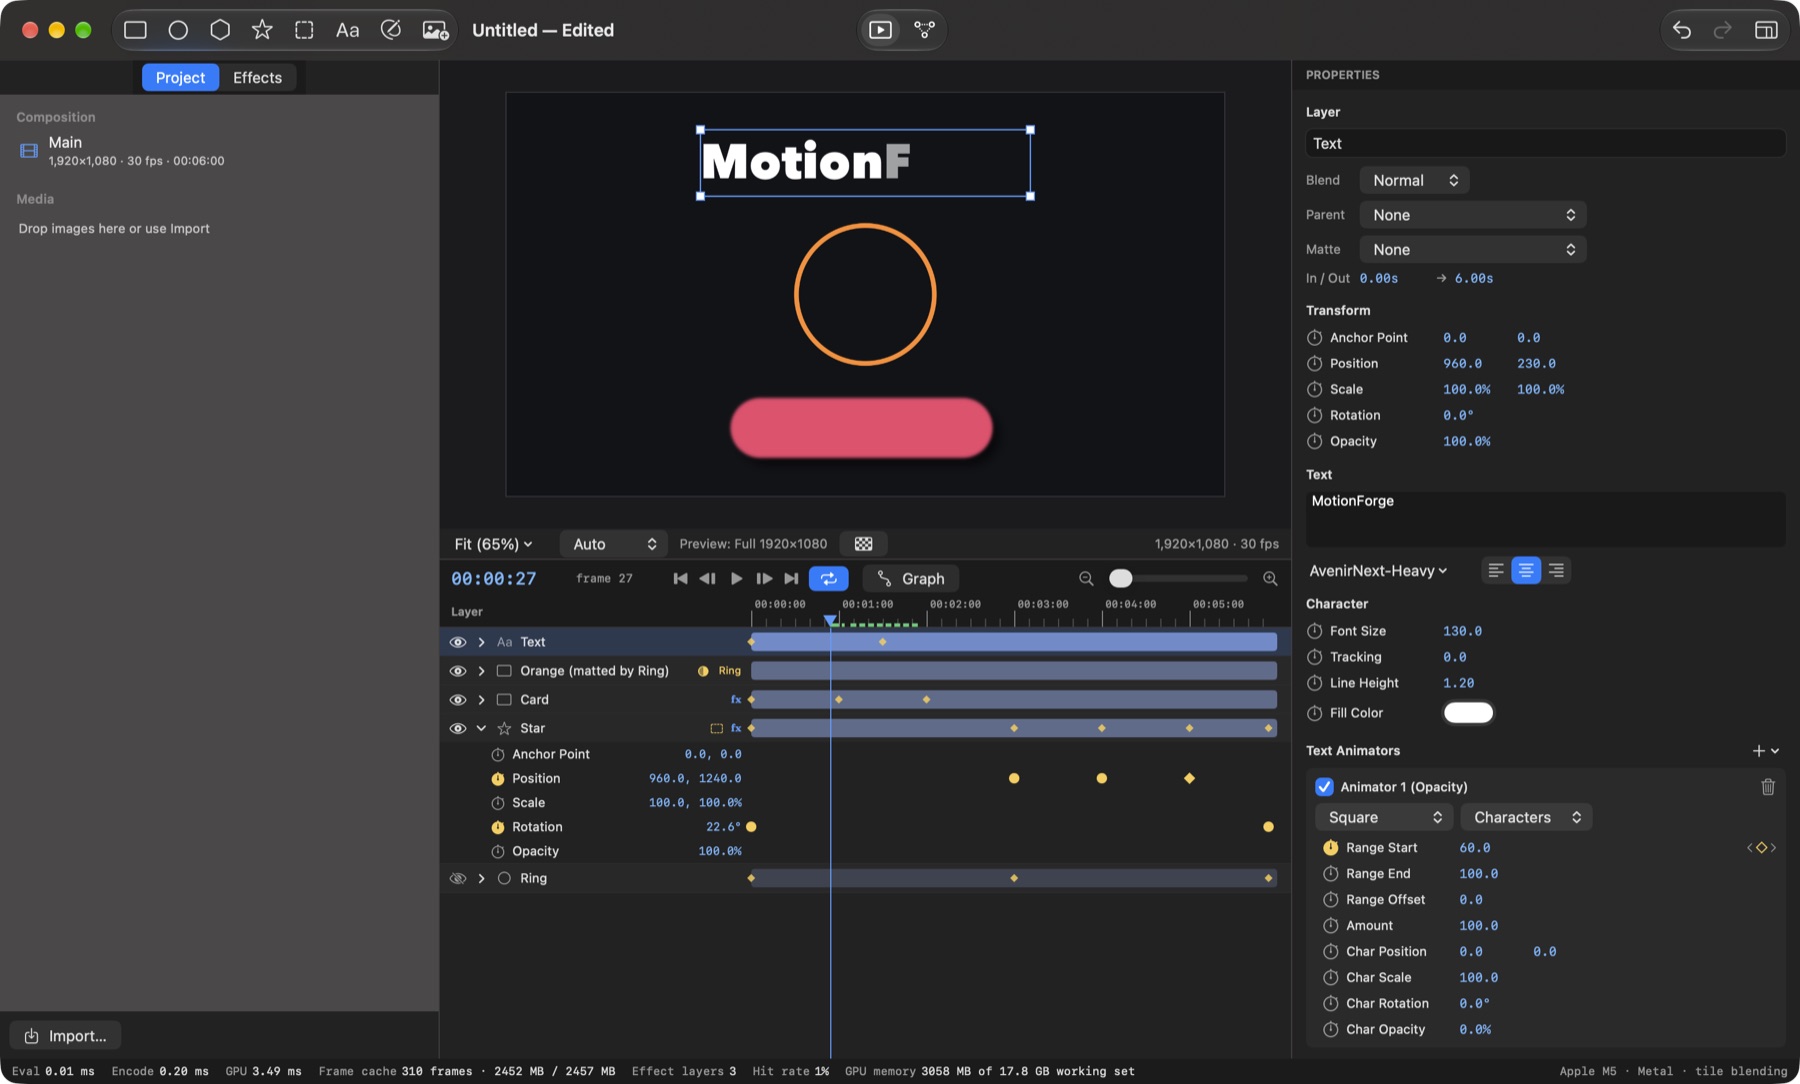Select the Star shape tool

262,30
